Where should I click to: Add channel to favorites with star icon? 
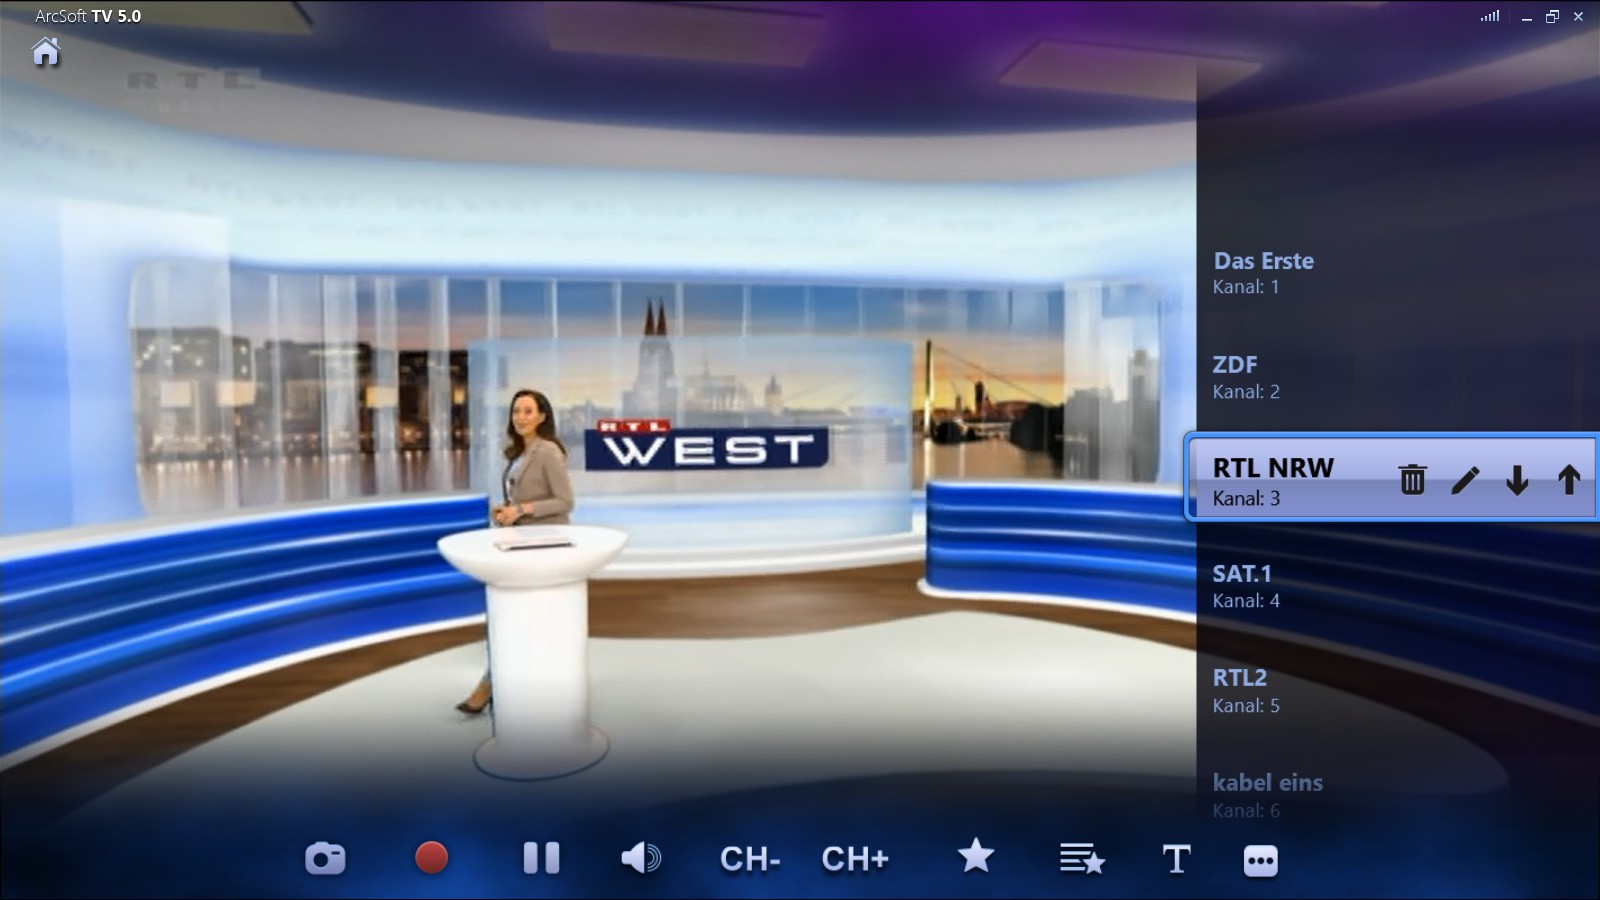pos(976,856)
